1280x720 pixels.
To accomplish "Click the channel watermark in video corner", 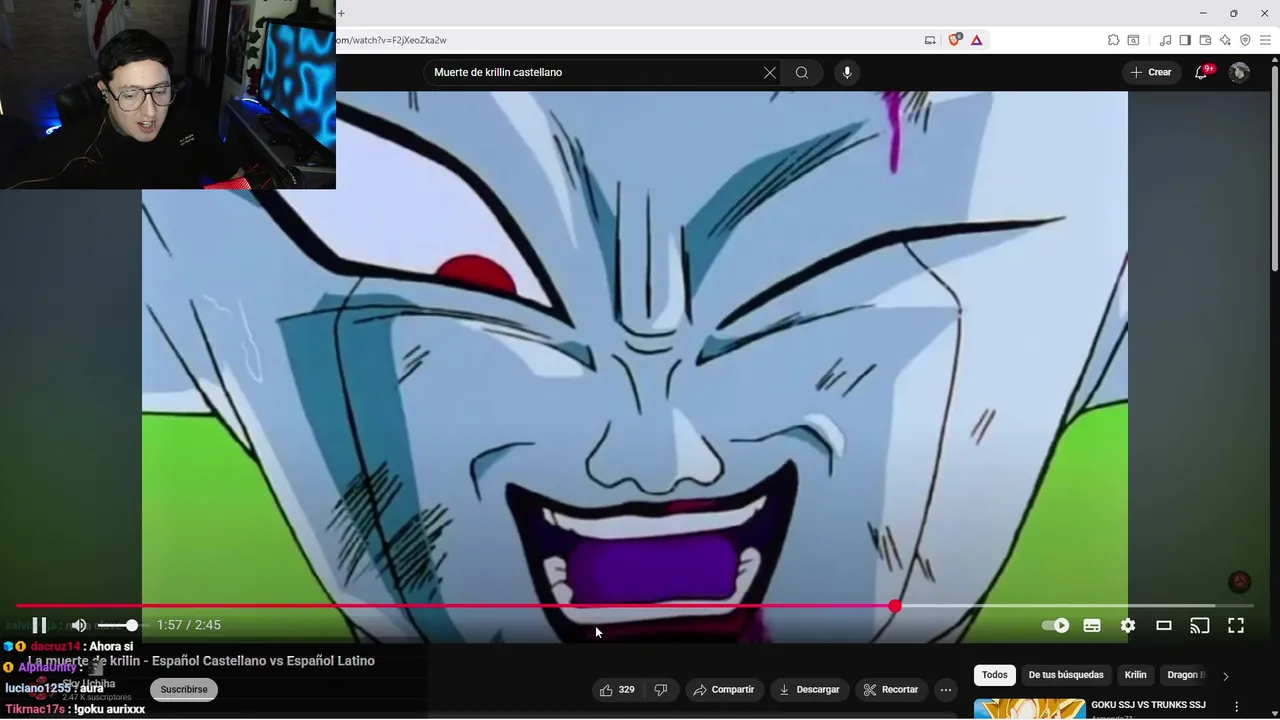I will (1239, 582).
